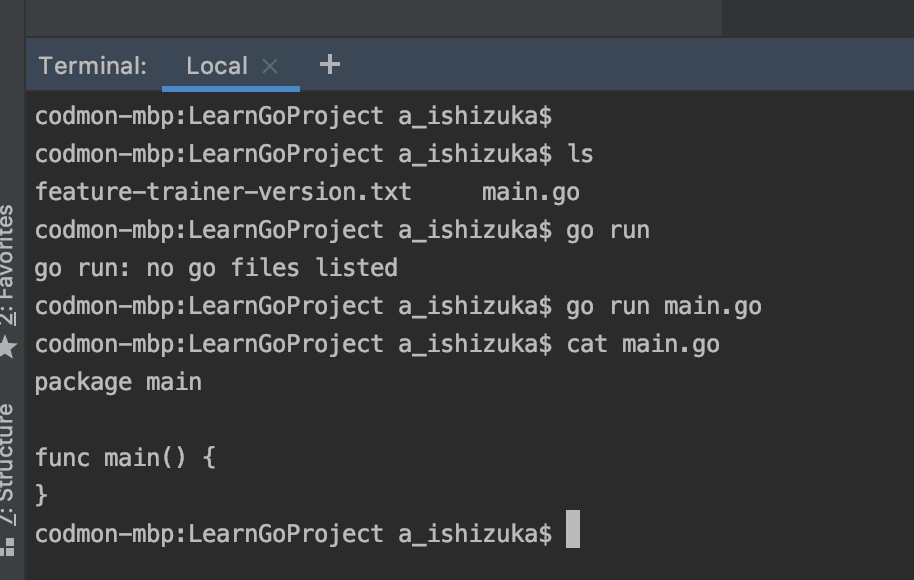
Task: Open the Structure tool window label
Action: coord(8,462)
